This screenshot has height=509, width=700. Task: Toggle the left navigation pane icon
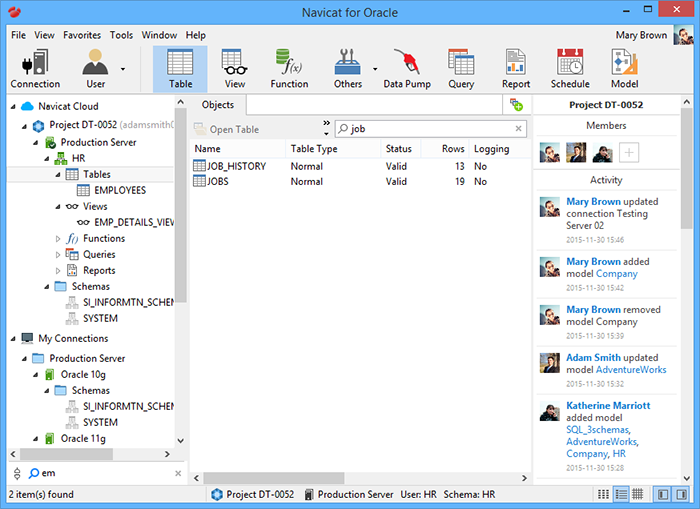663,494
